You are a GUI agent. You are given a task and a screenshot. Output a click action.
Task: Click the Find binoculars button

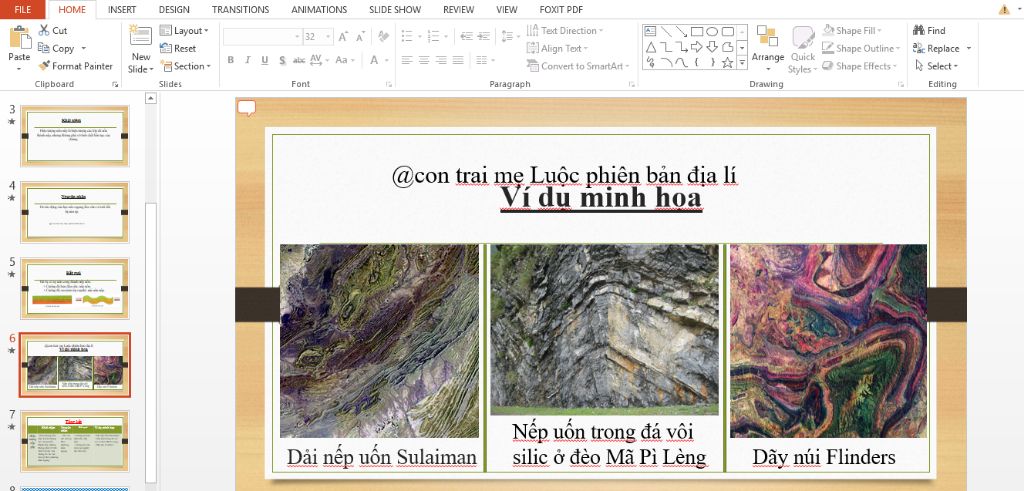point(929,31)
